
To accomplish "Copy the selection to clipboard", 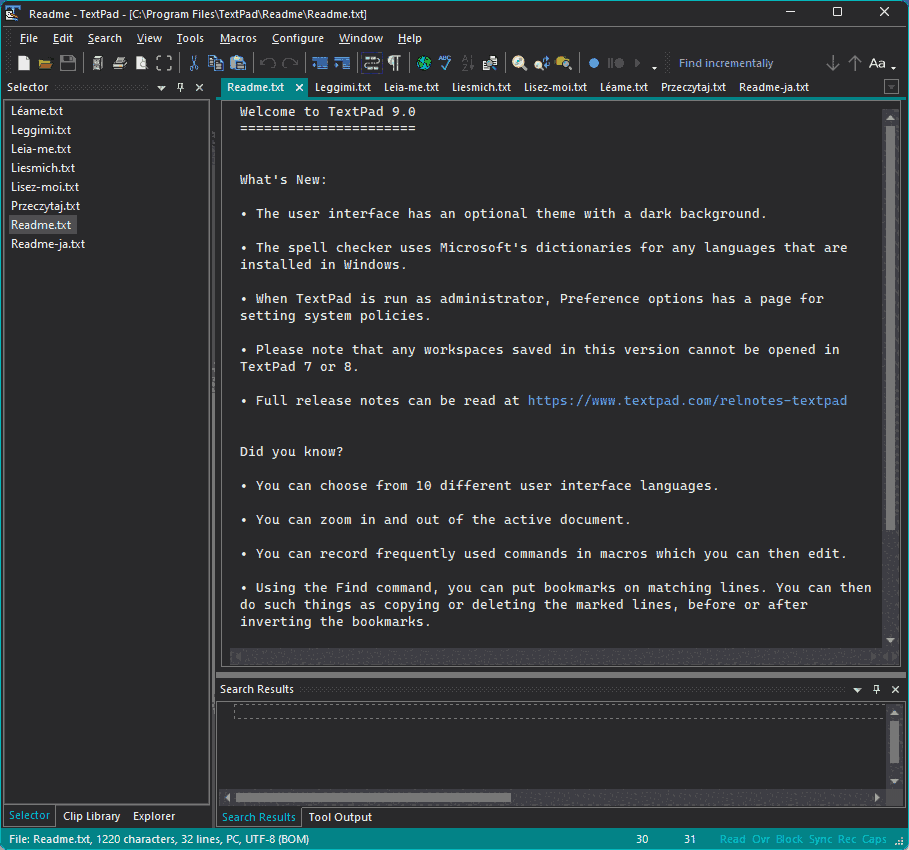I will (x=216, y=62).
